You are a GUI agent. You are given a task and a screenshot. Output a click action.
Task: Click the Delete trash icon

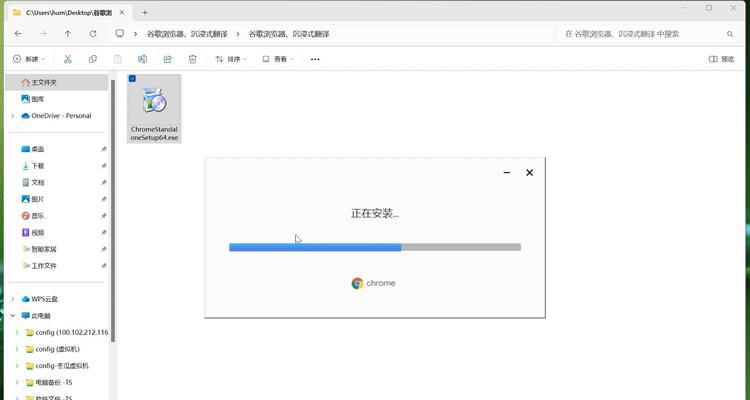pyautogui.click(x=192, y=59)
